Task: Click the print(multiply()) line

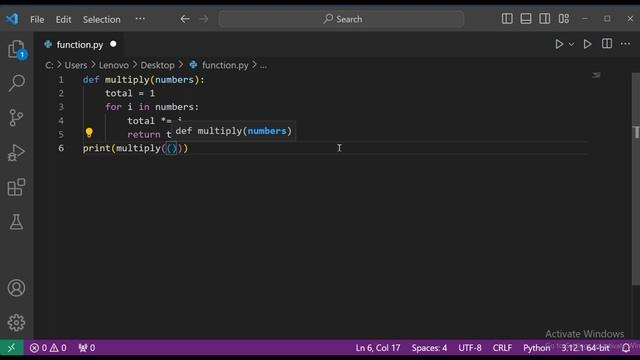Action: click(x=135, y=148)
